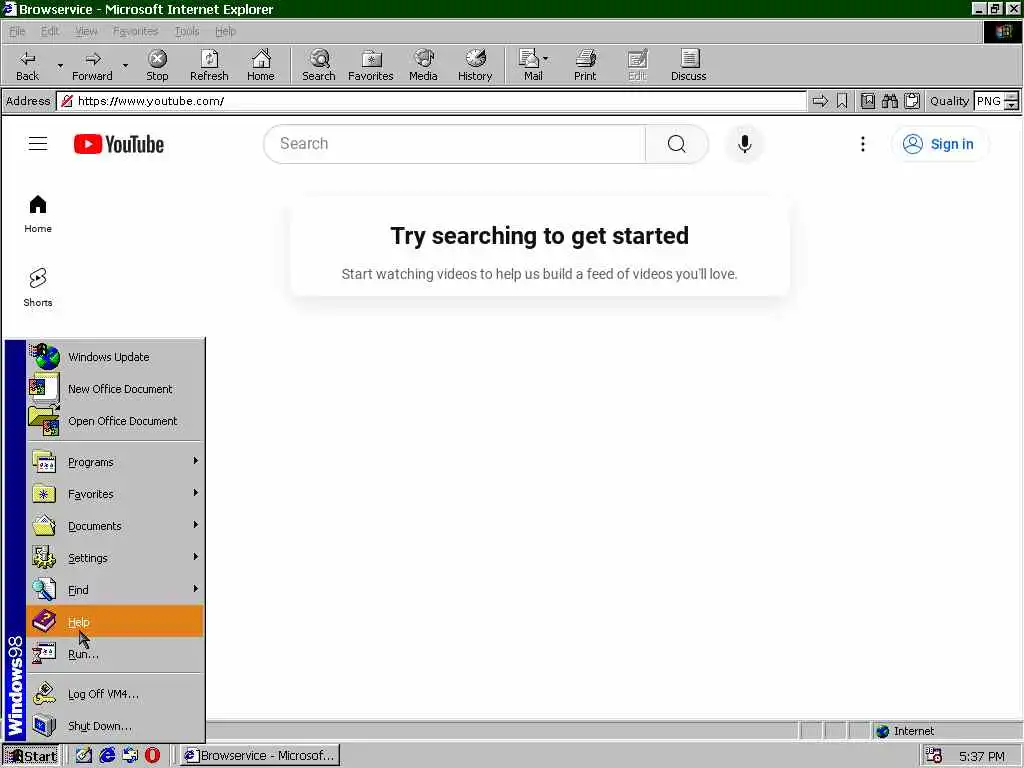
Task: Click the binoculars find icon
Action: (889, 101)
